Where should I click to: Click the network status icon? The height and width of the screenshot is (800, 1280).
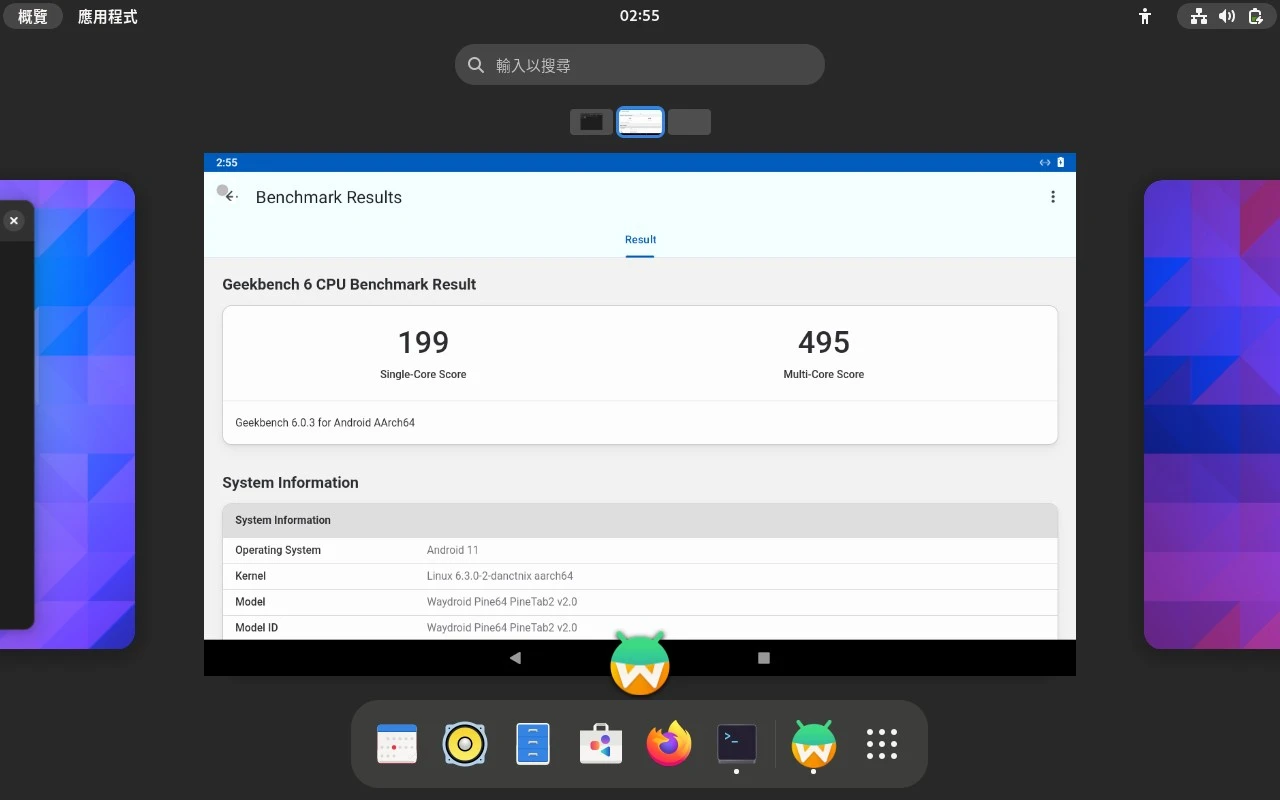coord(1198,16)
